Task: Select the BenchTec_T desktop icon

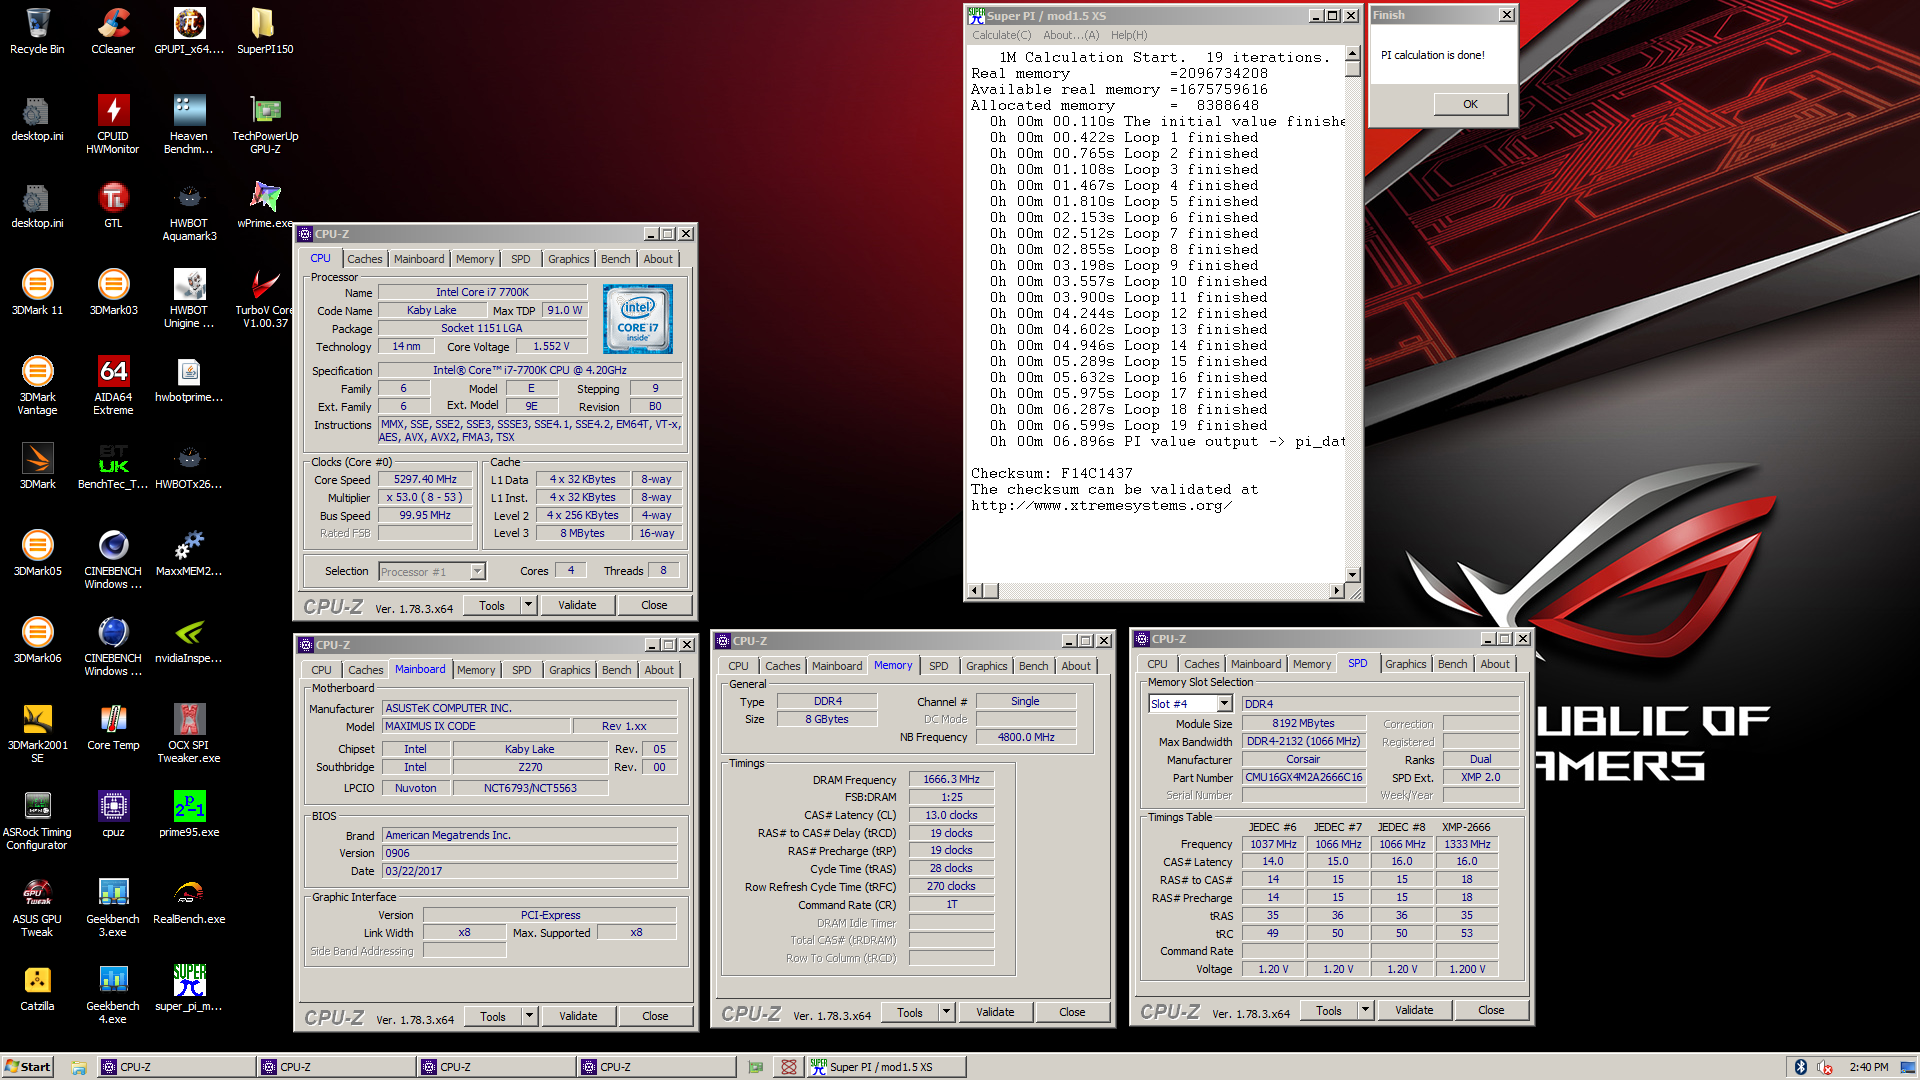Action: click(x=113, y=466)
